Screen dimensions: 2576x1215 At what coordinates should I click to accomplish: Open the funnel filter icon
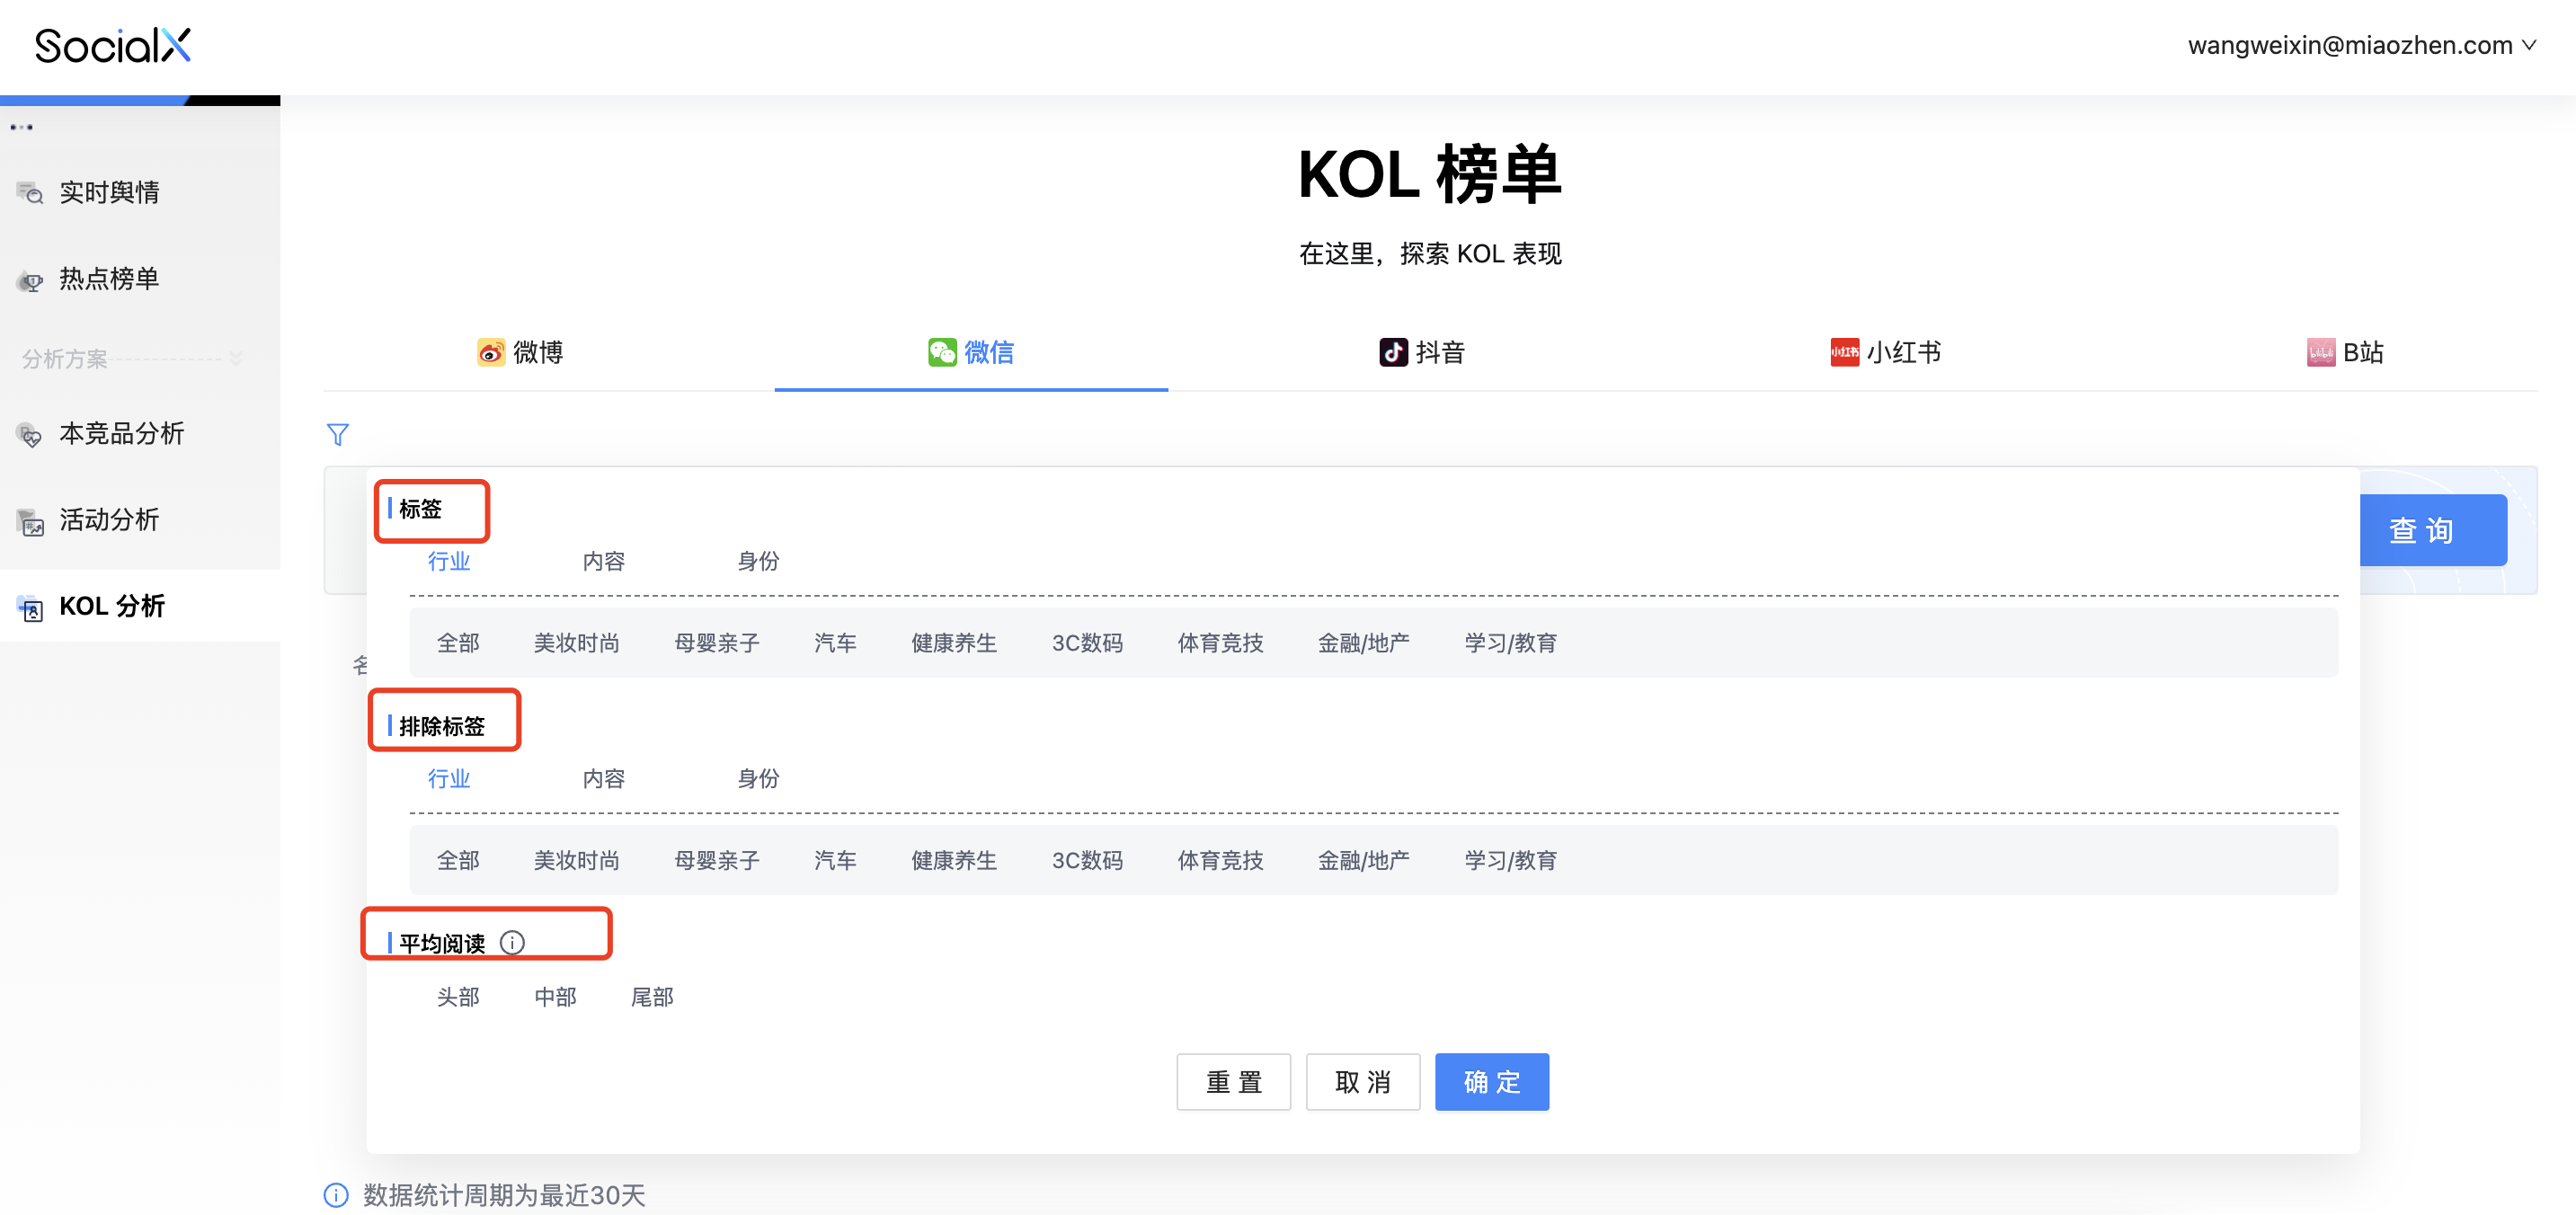pos(338,434)
